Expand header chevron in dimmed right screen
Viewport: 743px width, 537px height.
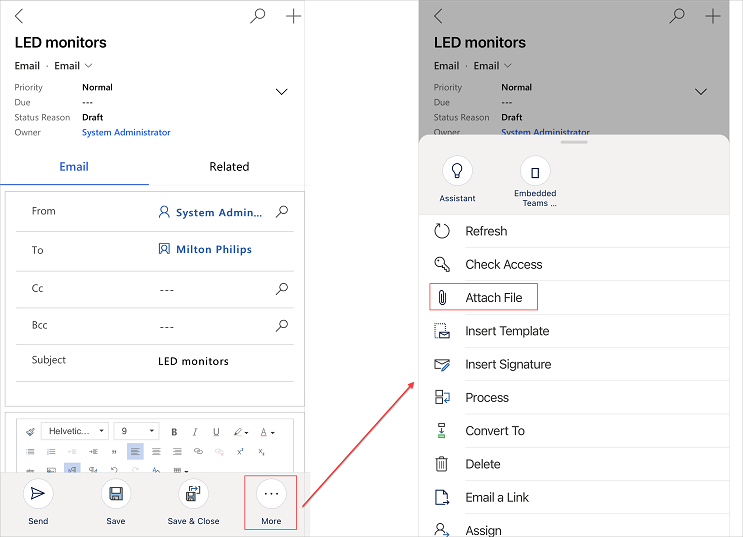tap(701, 91)
